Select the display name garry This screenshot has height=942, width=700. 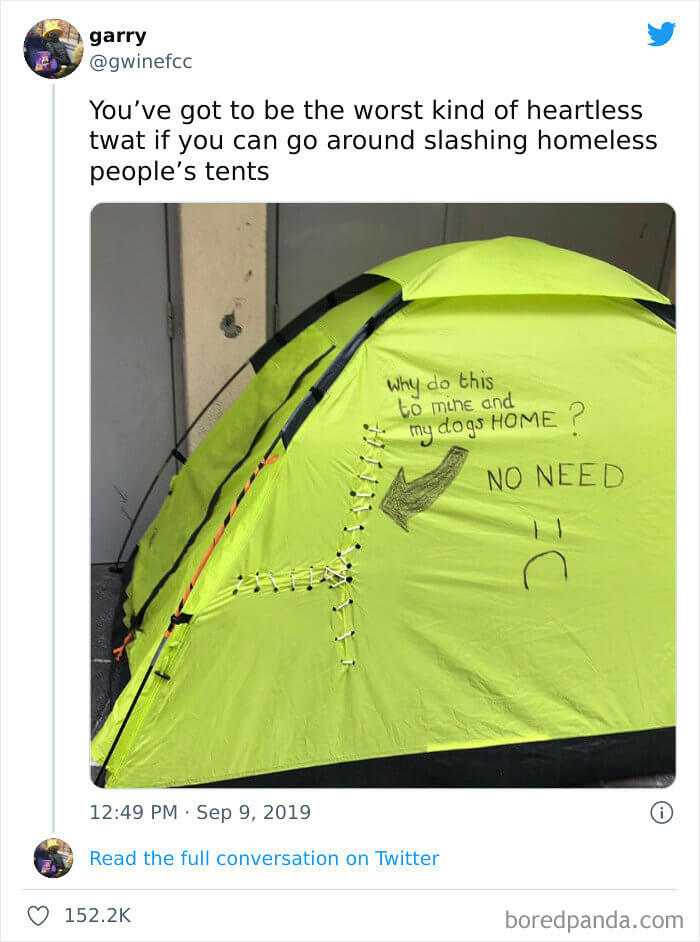[x=118, y=36]
